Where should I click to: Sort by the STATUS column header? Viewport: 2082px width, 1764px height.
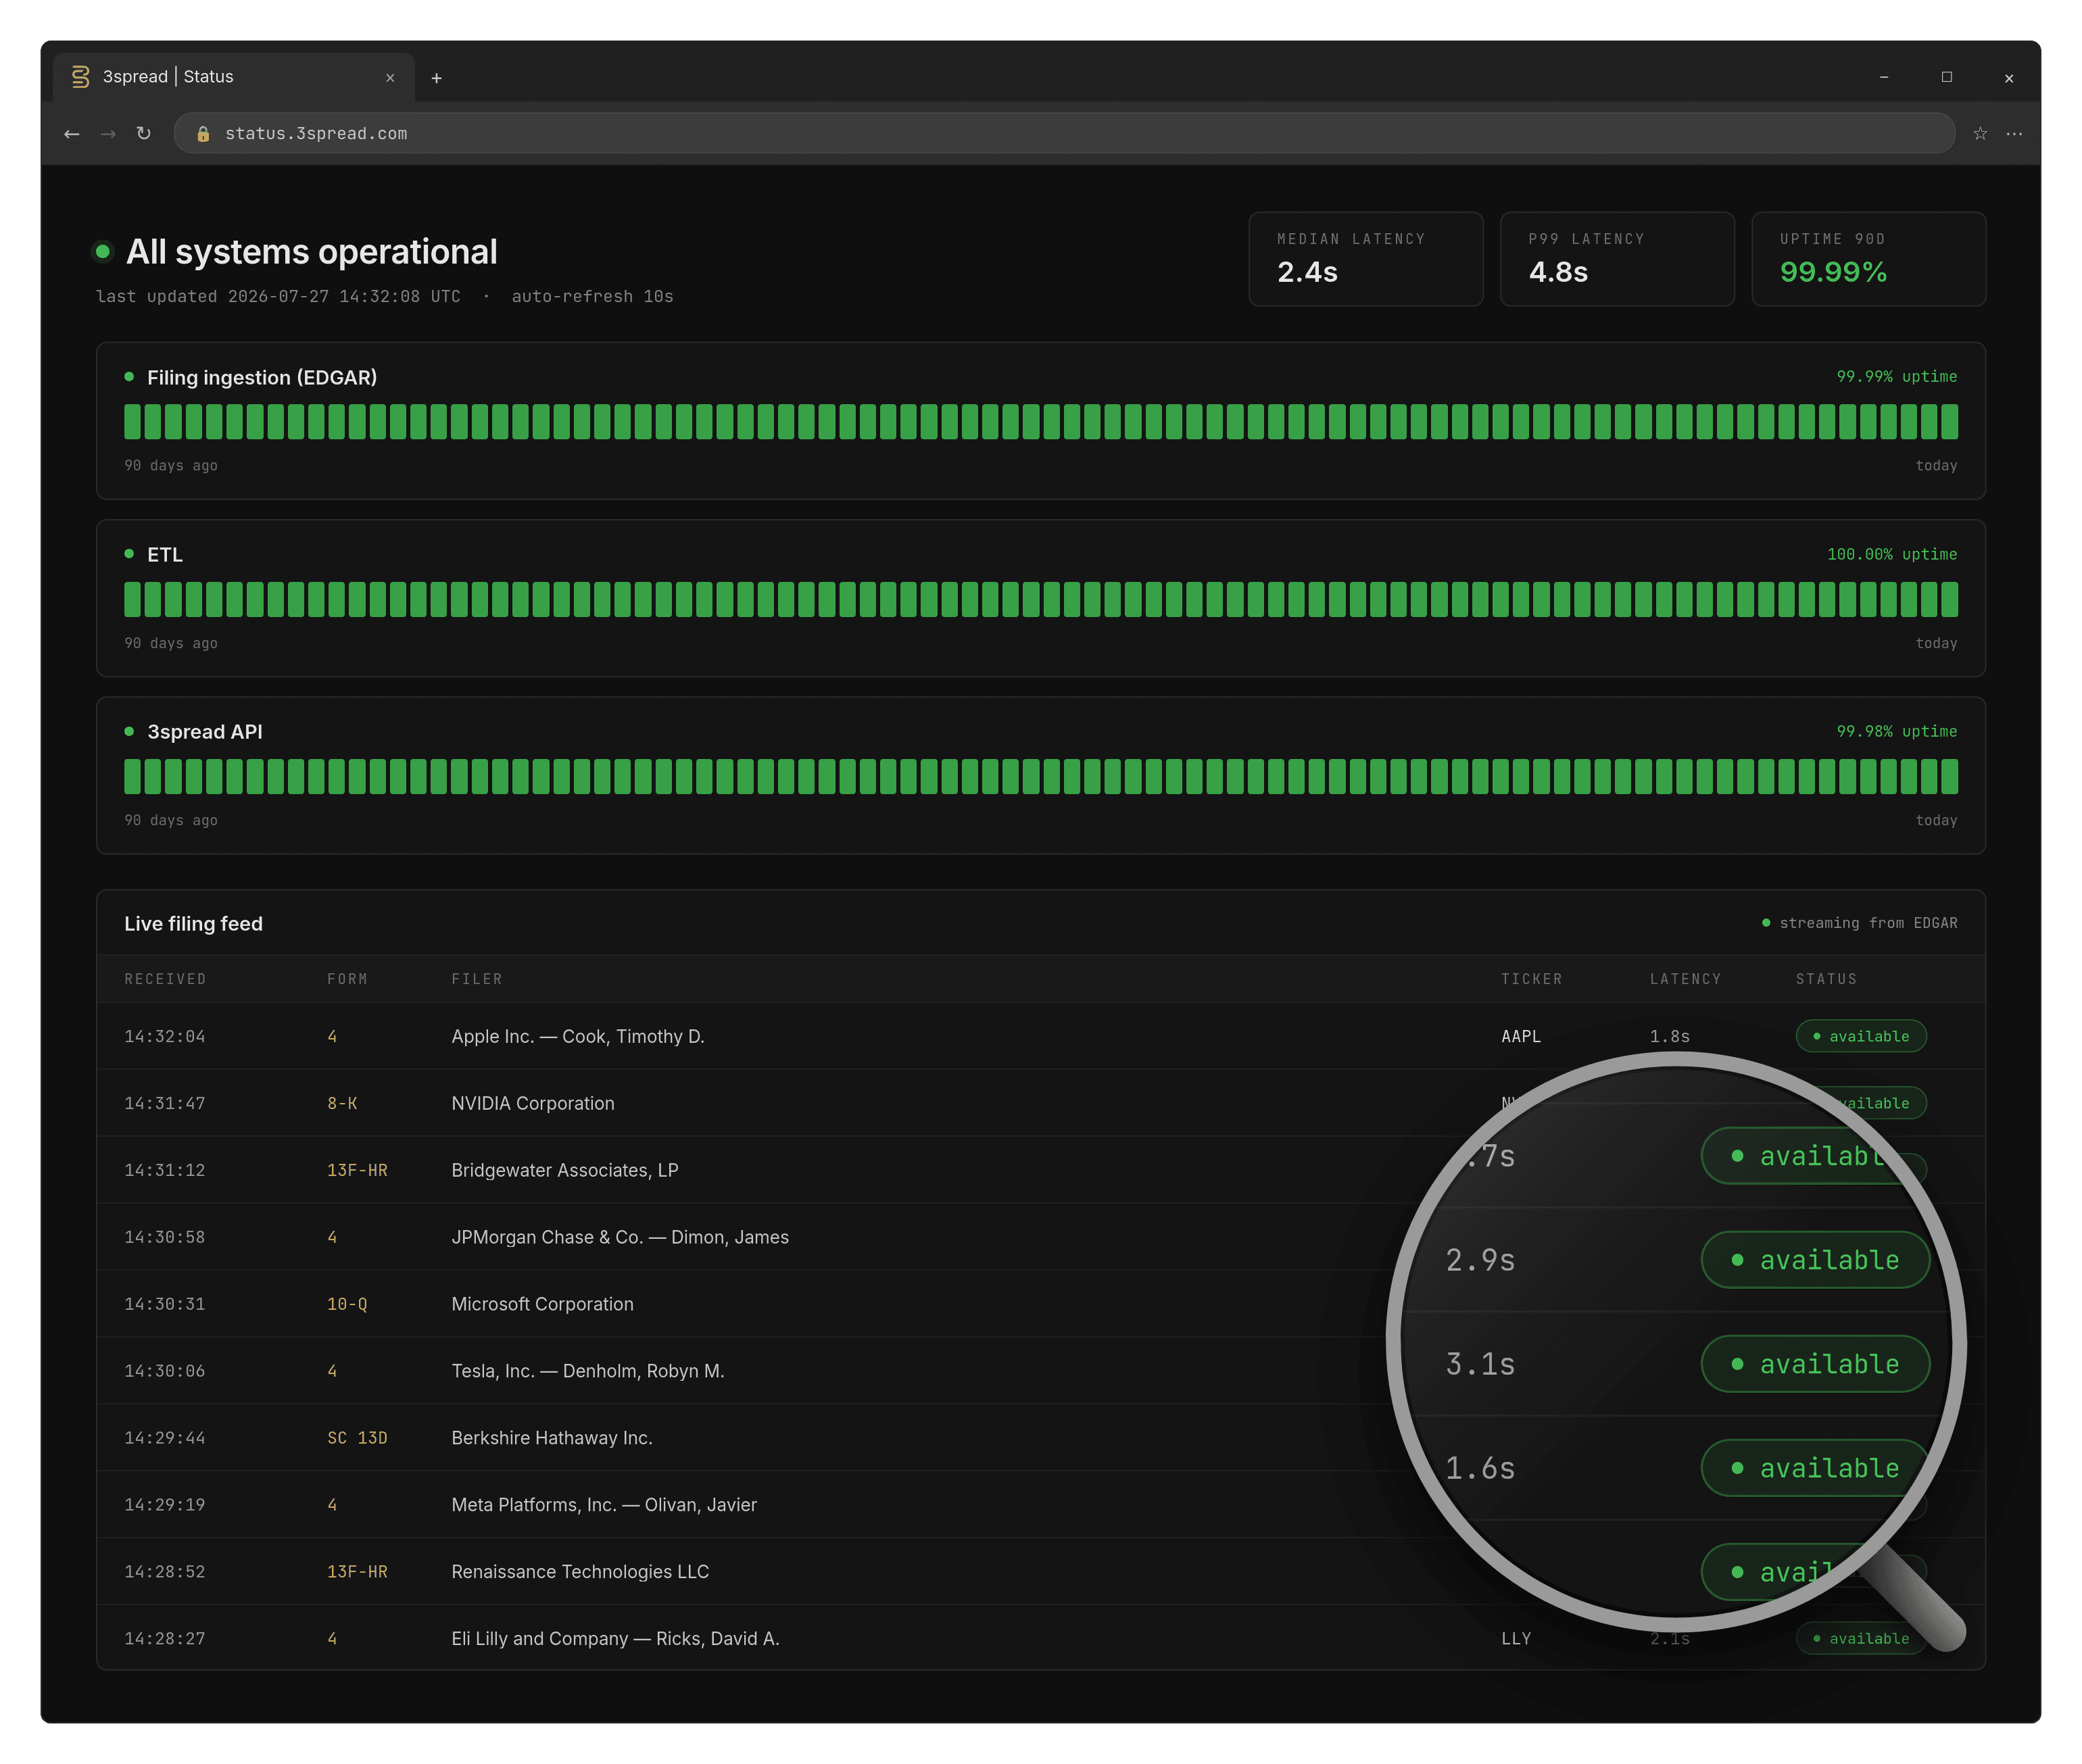(x=1826, y=979)
